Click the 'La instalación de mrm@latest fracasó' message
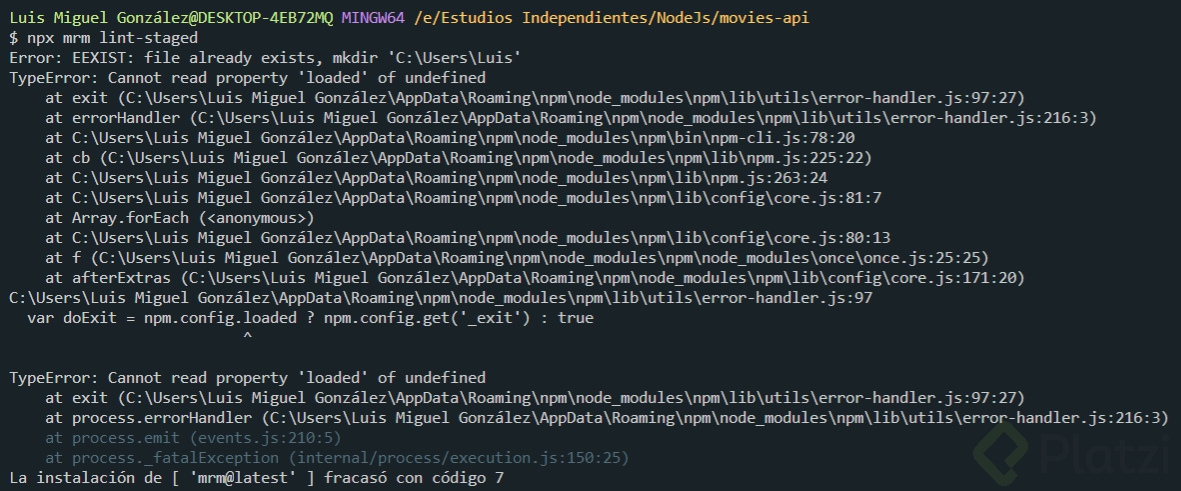The image size is (1181, 491). coord(256,477)
